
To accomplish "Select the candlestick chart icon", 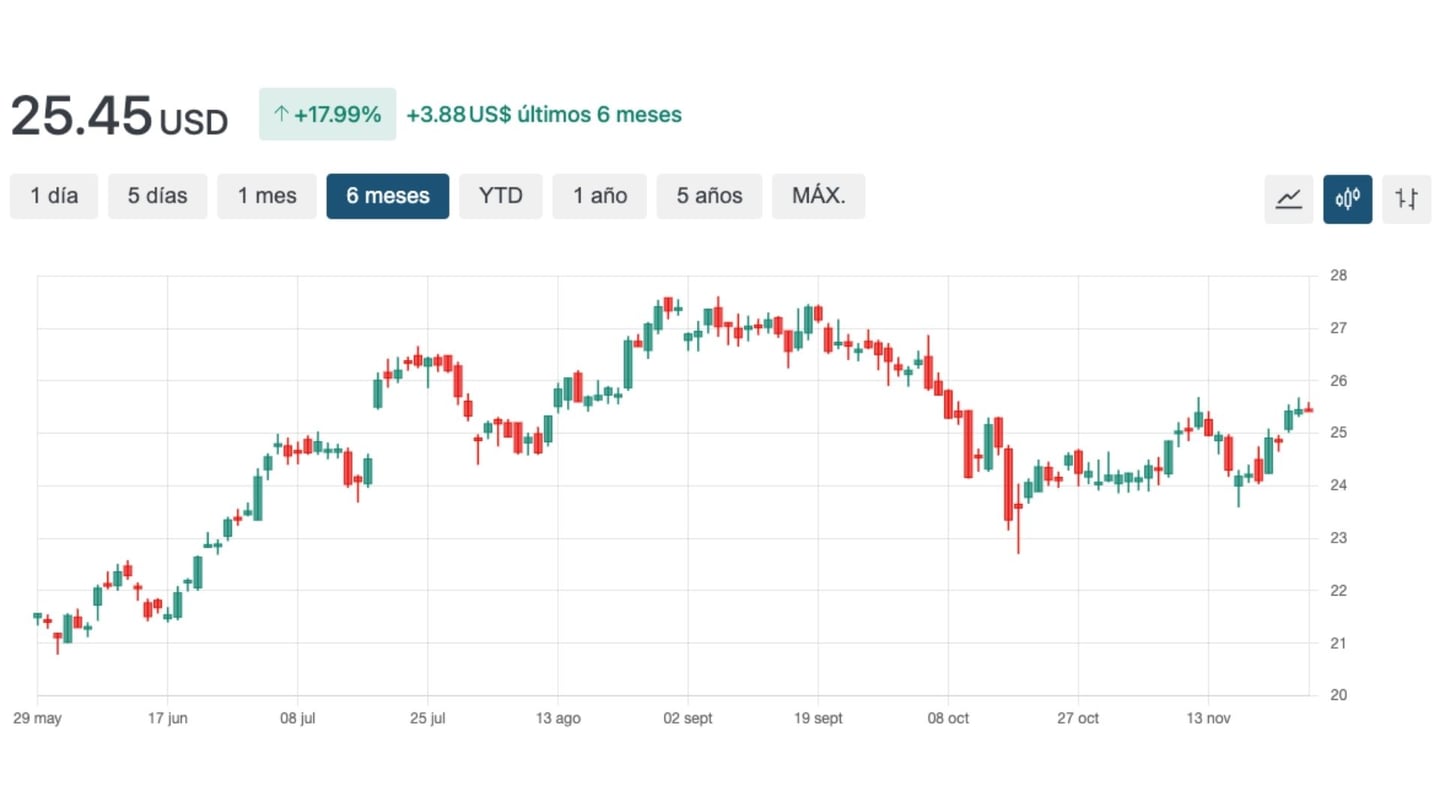I will point(1347,198).
